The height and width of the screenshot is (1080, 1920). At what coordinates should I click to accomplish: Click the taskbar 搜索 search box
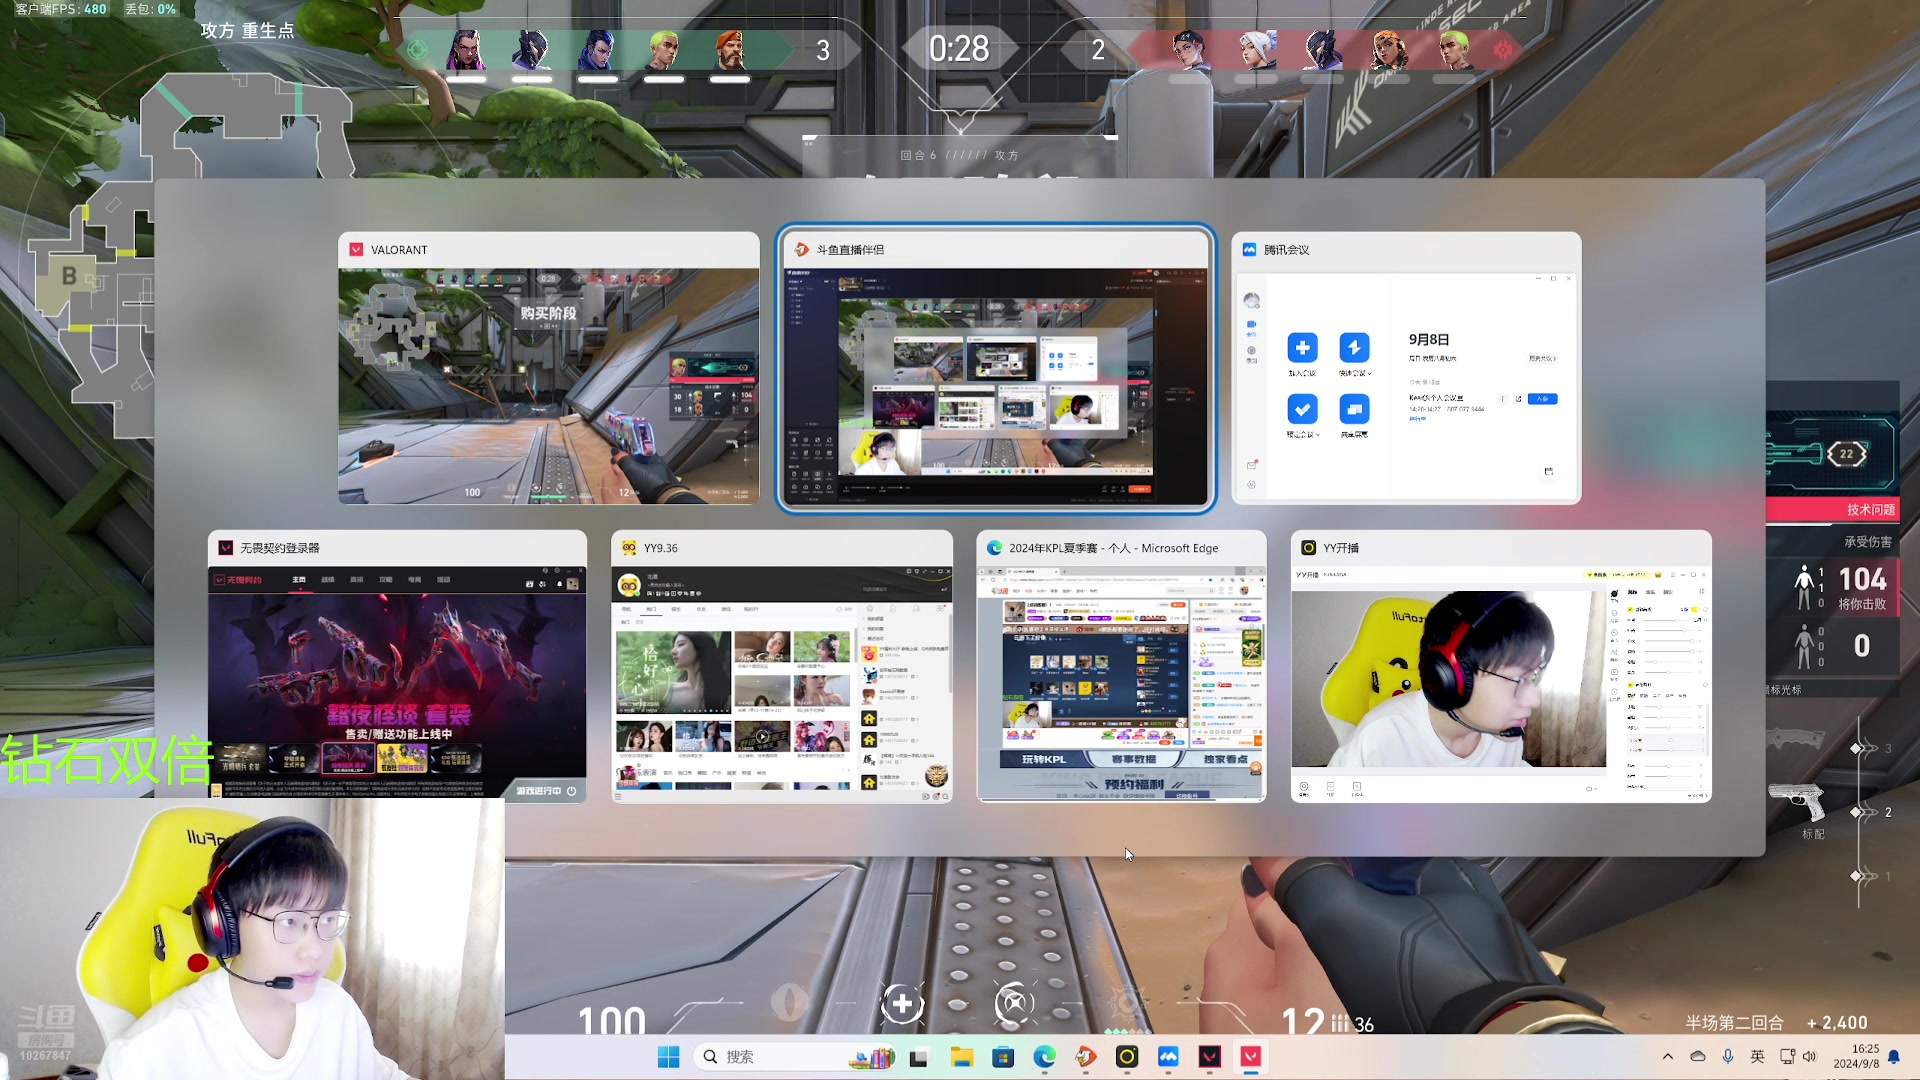tap(795, 1057)
